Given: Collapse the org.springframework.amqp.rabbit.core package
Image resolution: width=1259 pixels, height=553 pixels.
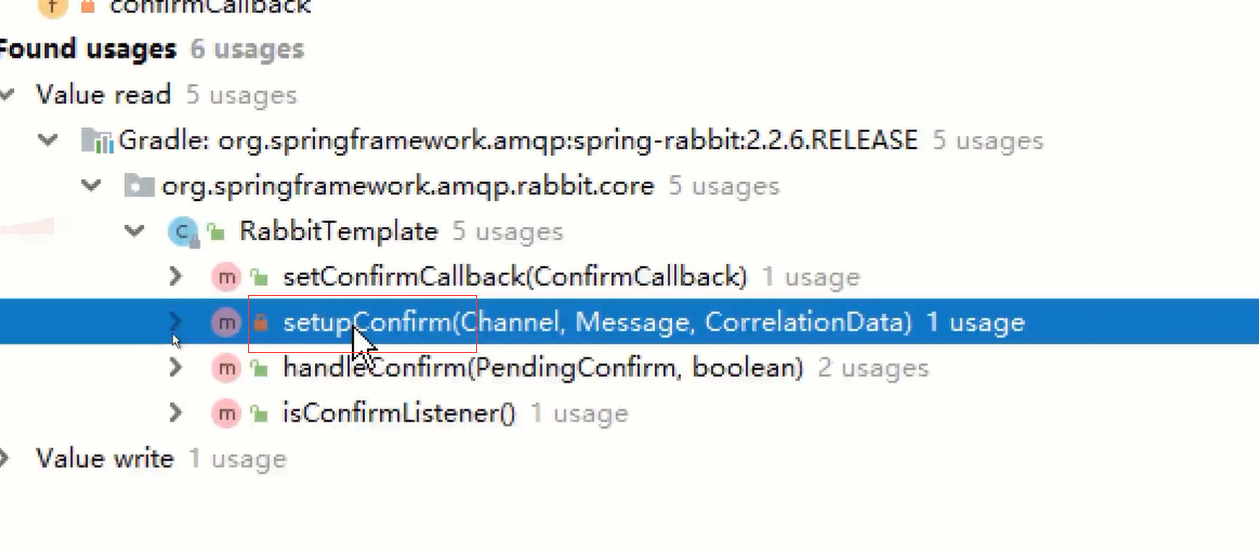Looking at the screenshot, I should [x=92, y=186].
